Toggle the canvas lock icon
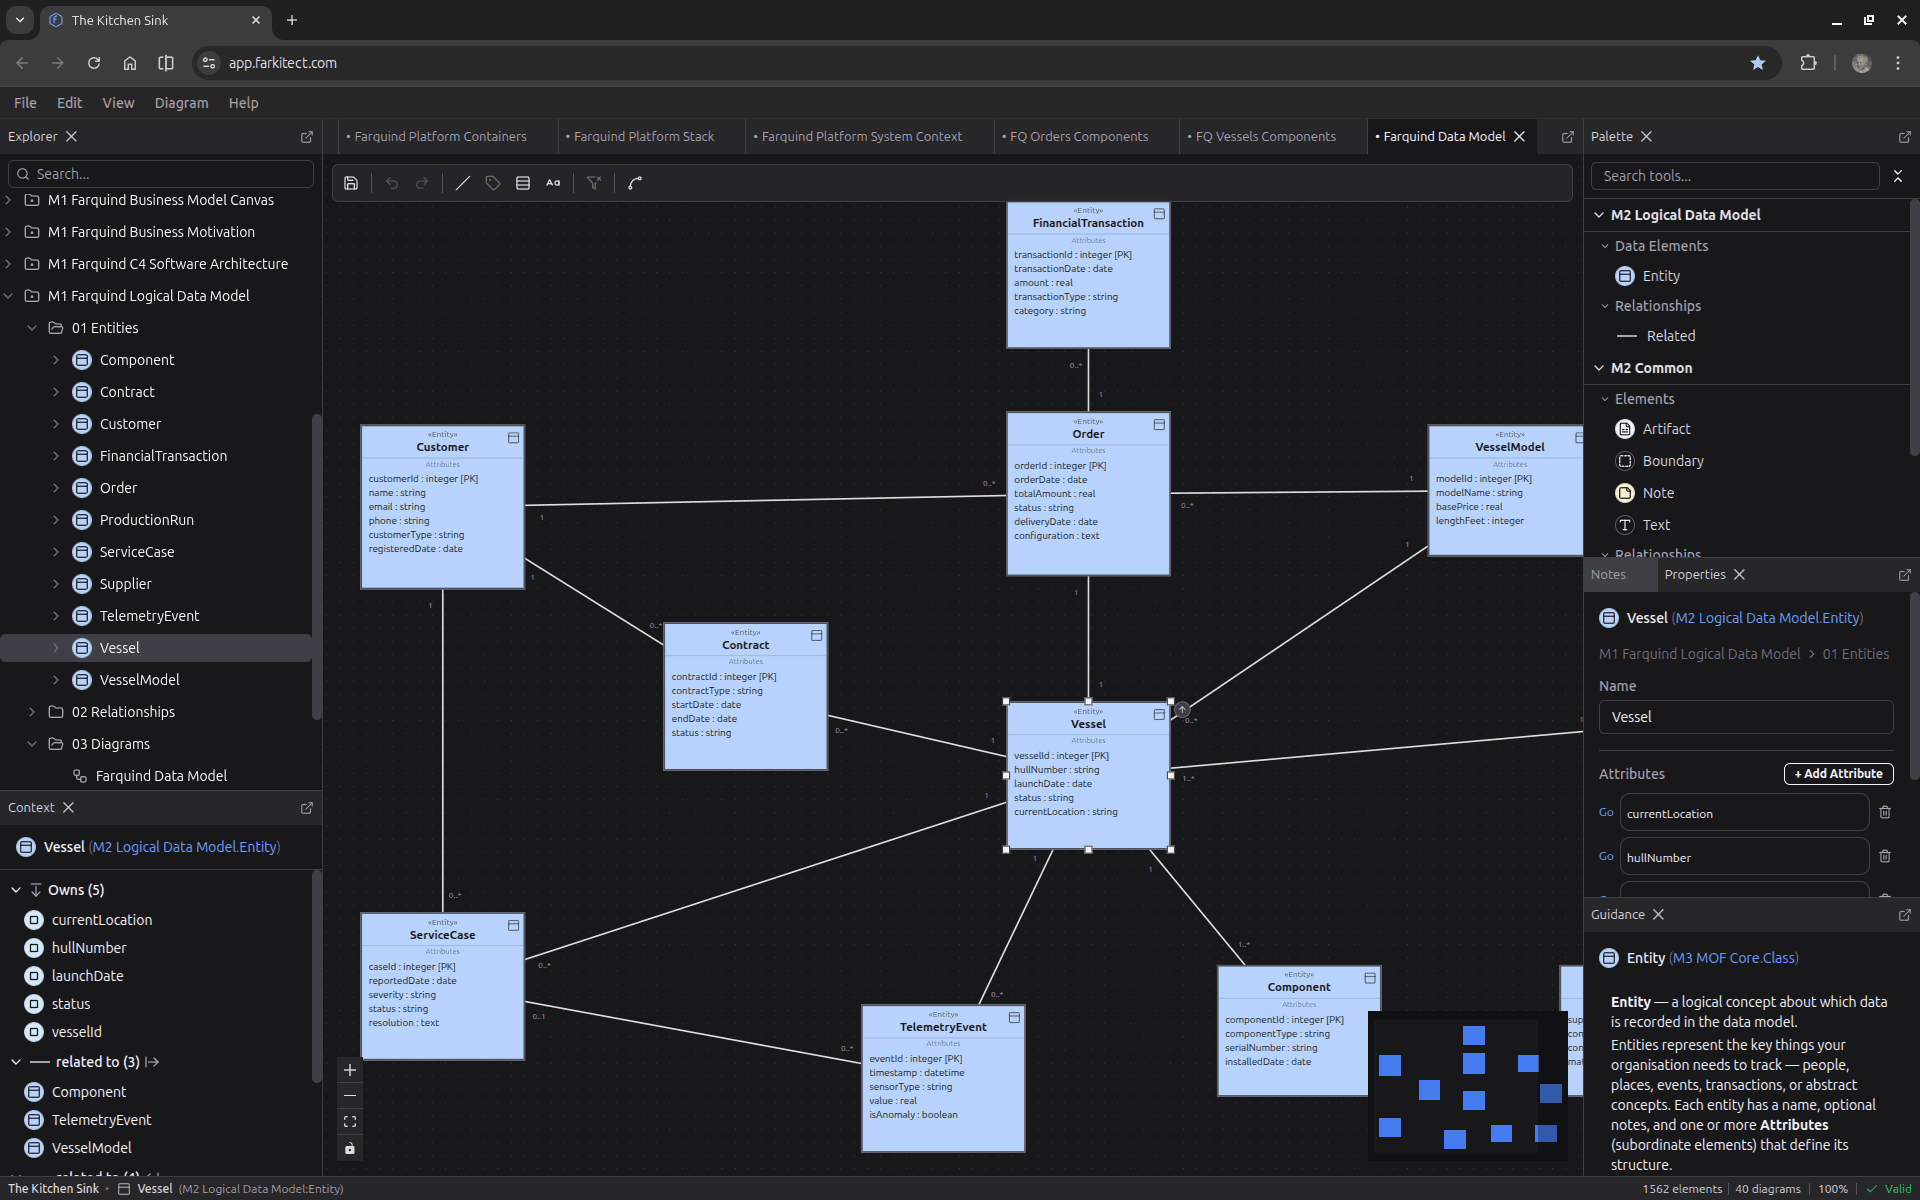Image resolution: width=1920 pixels, height=1200 pixels. [350, 1148]
